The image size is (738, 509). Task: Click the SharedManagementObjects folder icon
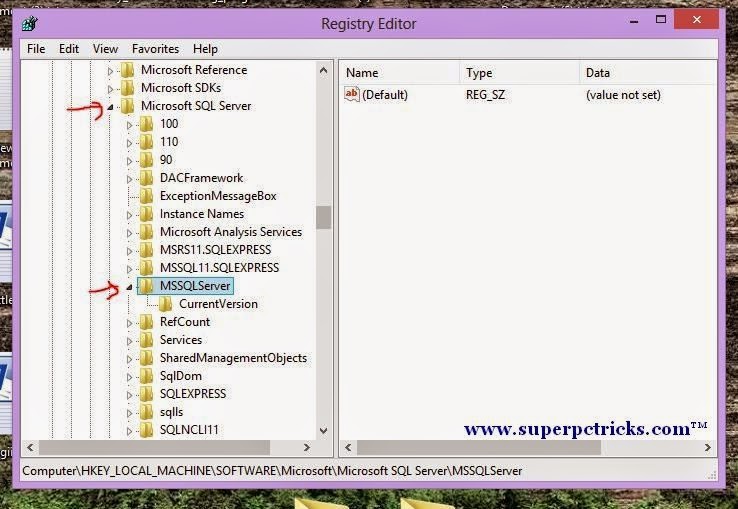146,358
